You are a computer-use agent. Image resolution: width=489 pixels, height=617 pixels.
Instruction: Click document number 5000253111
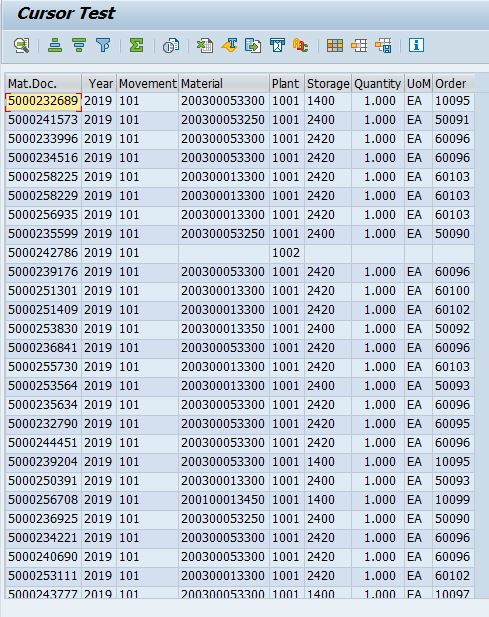43,576
